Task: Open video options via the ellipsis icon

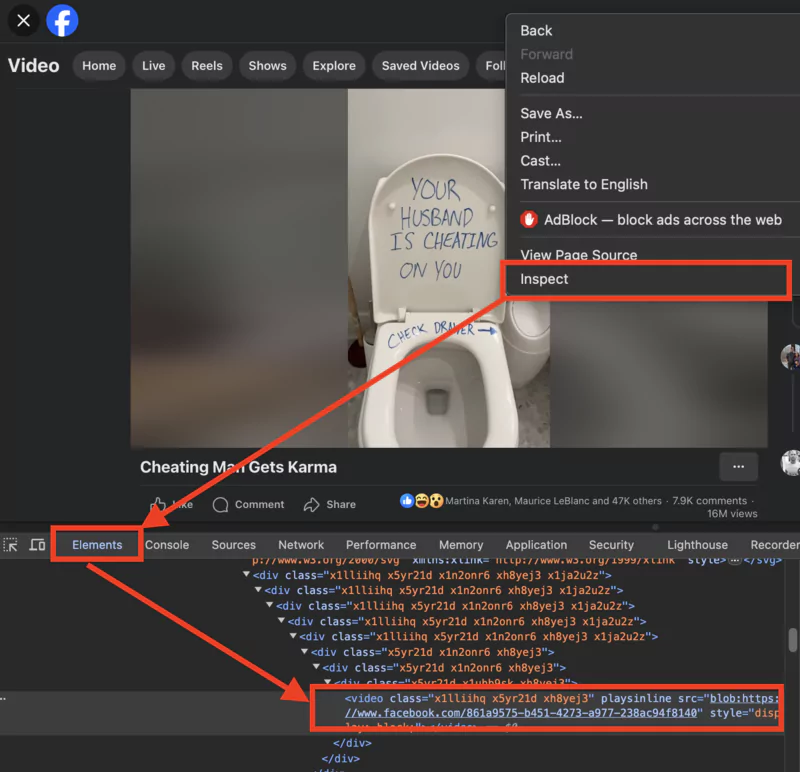Action: 739,467
